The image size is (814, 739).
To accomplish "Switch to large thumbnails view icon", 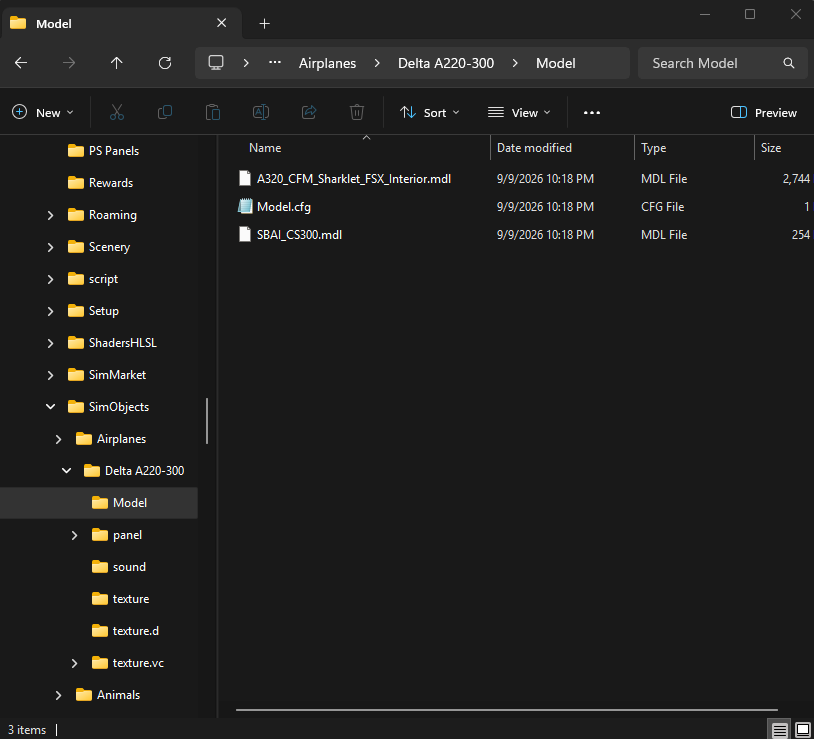I will 803,730.
